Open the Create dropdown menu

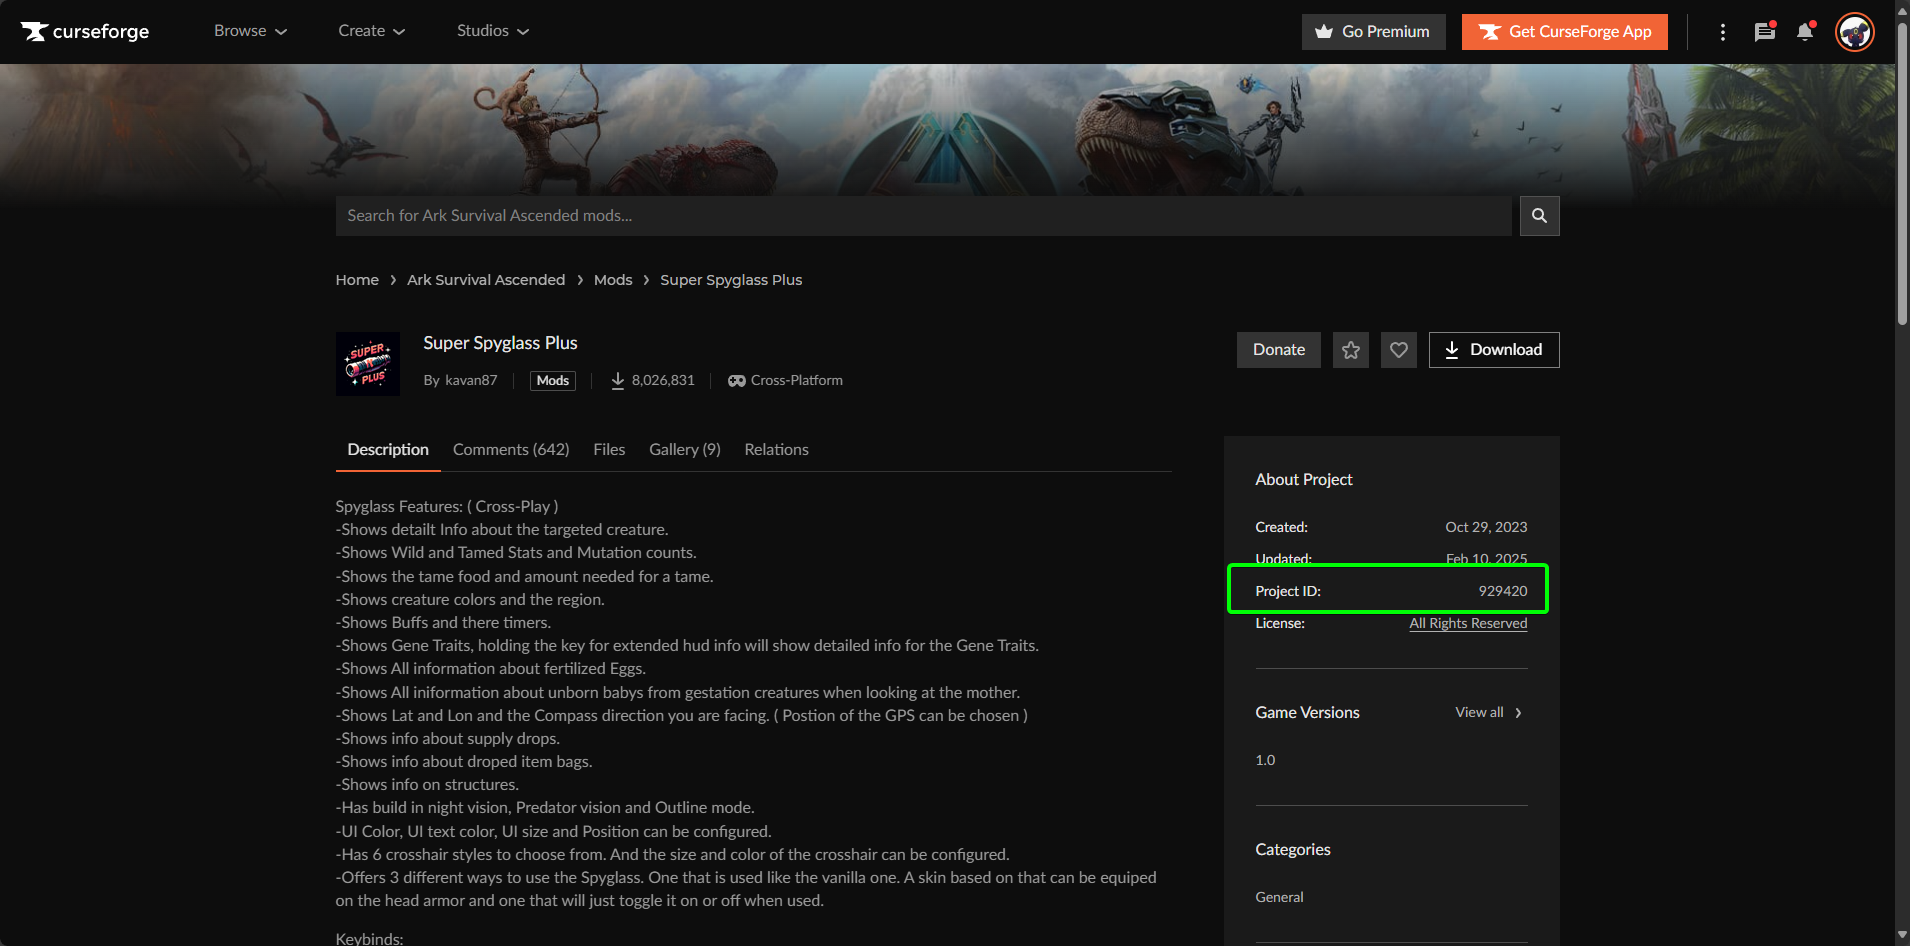coord(372,31)
